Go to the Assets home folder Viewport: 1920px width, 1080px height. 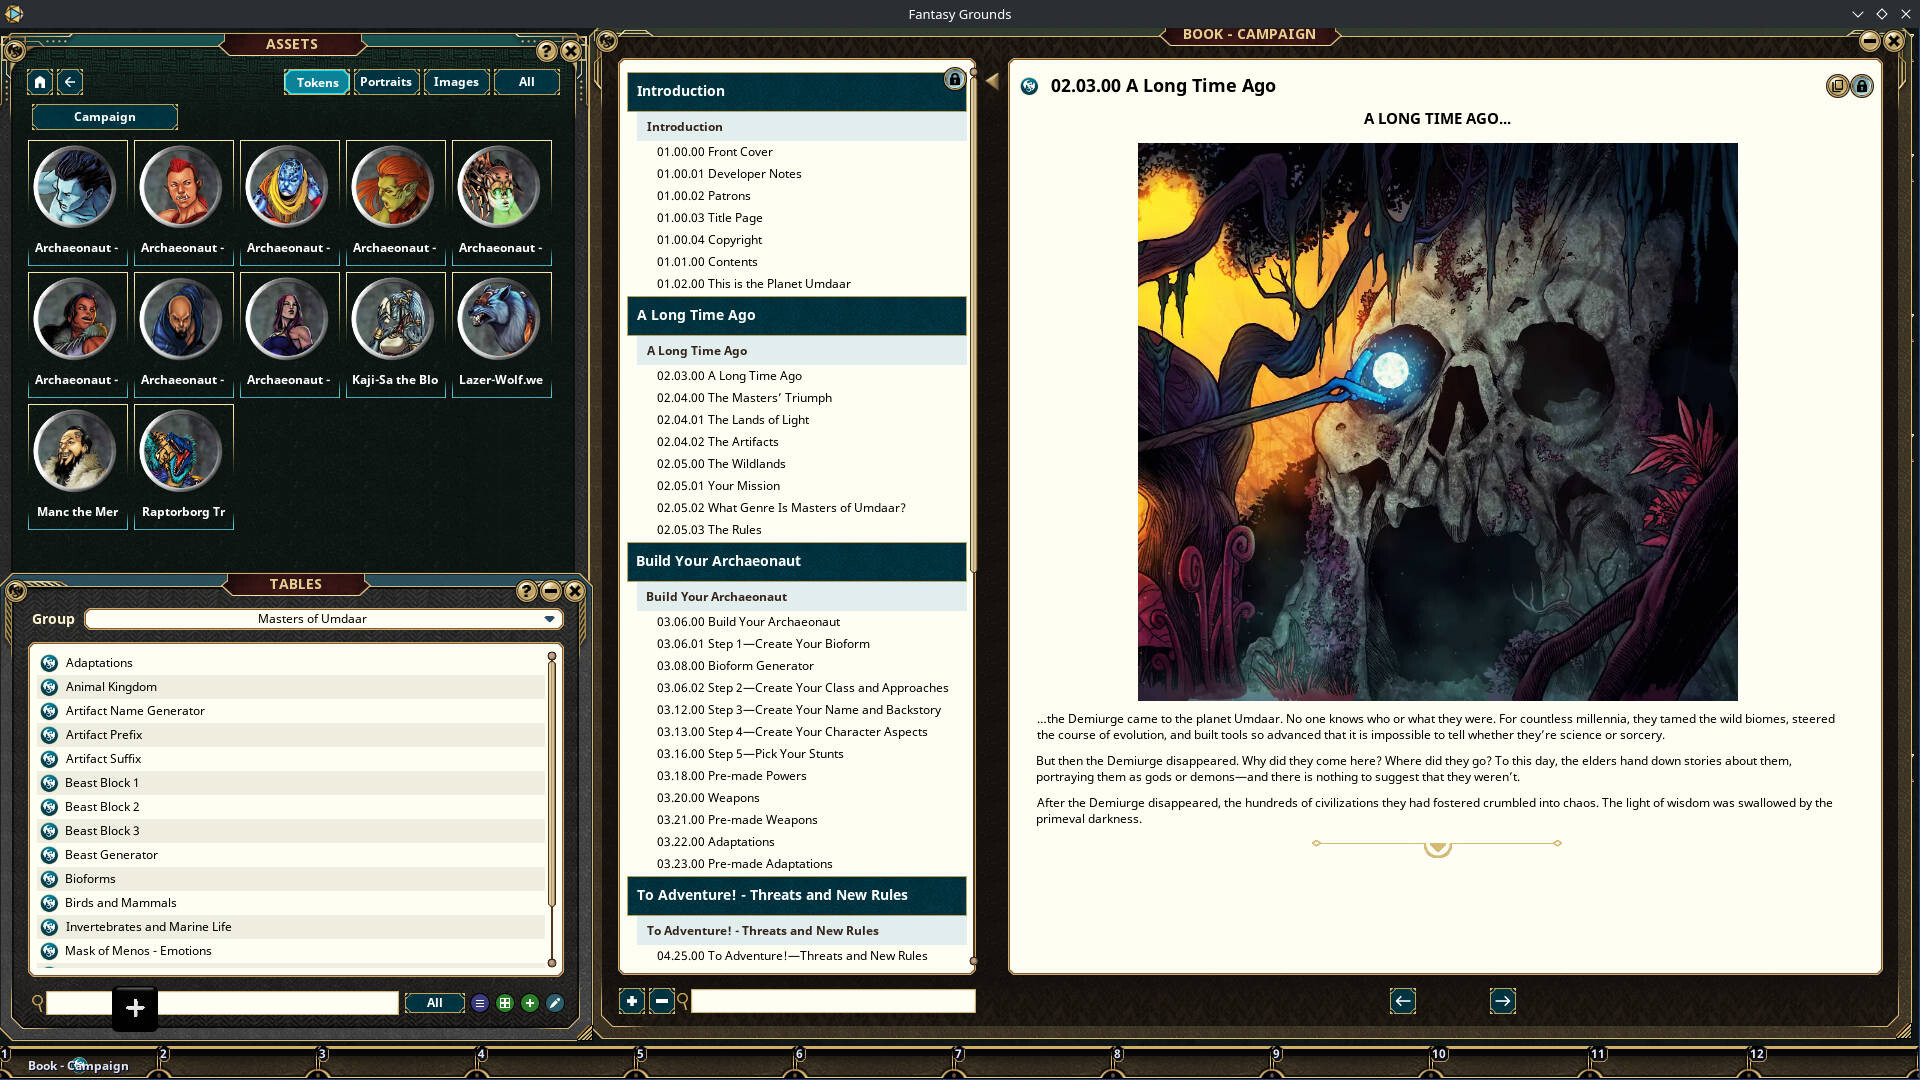point(40,82)
